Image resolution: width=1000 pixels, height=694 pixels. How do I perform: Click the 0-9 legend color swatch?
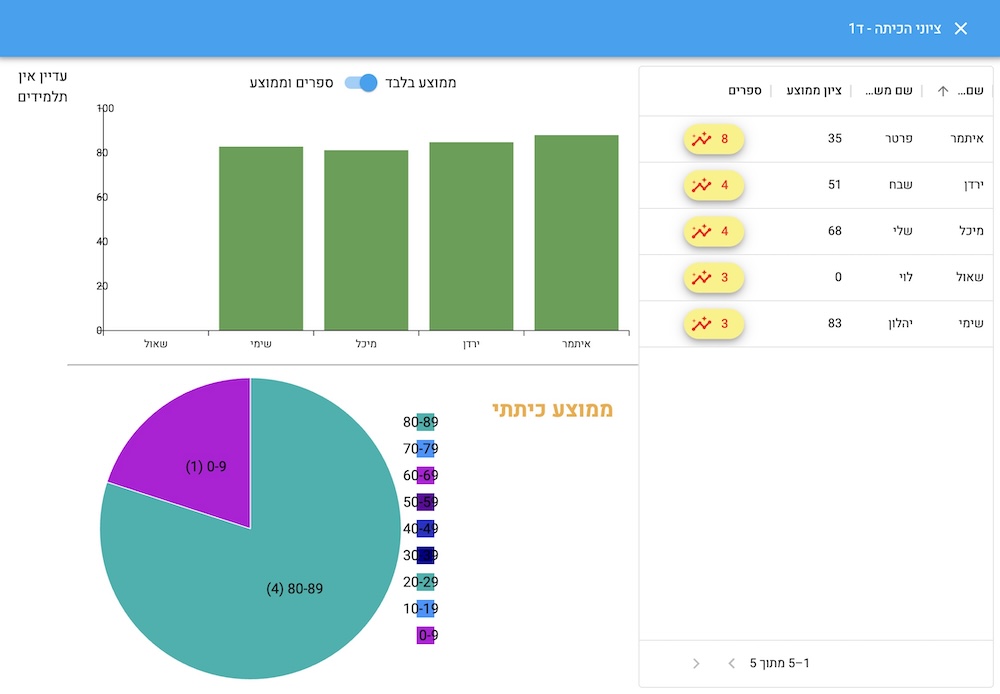425,635
